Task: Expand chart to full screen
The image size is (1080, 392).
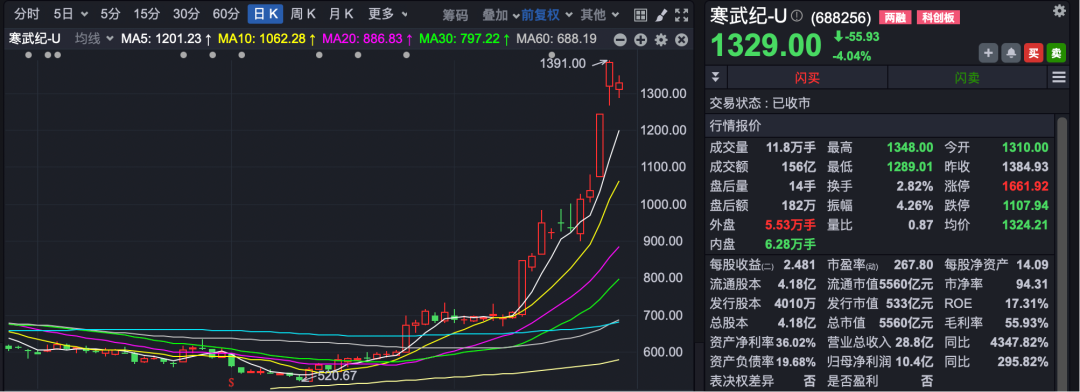Action: coord(681,14)
